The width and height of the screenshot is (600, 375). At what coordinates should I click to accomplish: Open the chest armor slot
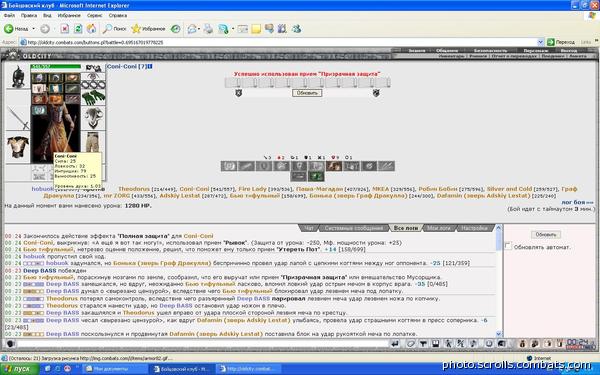point(18,147)
